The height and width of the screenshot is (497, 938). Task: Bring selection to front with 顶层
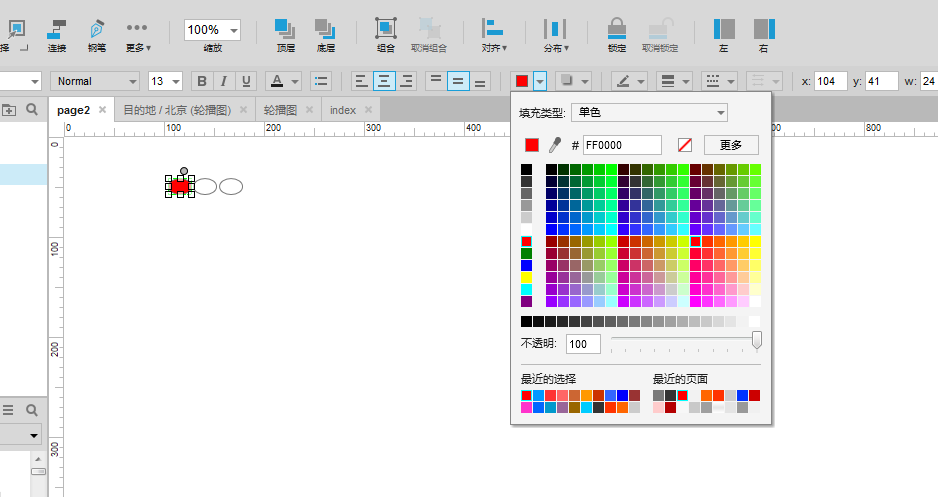pyautogui.click(x=285, y=36)
